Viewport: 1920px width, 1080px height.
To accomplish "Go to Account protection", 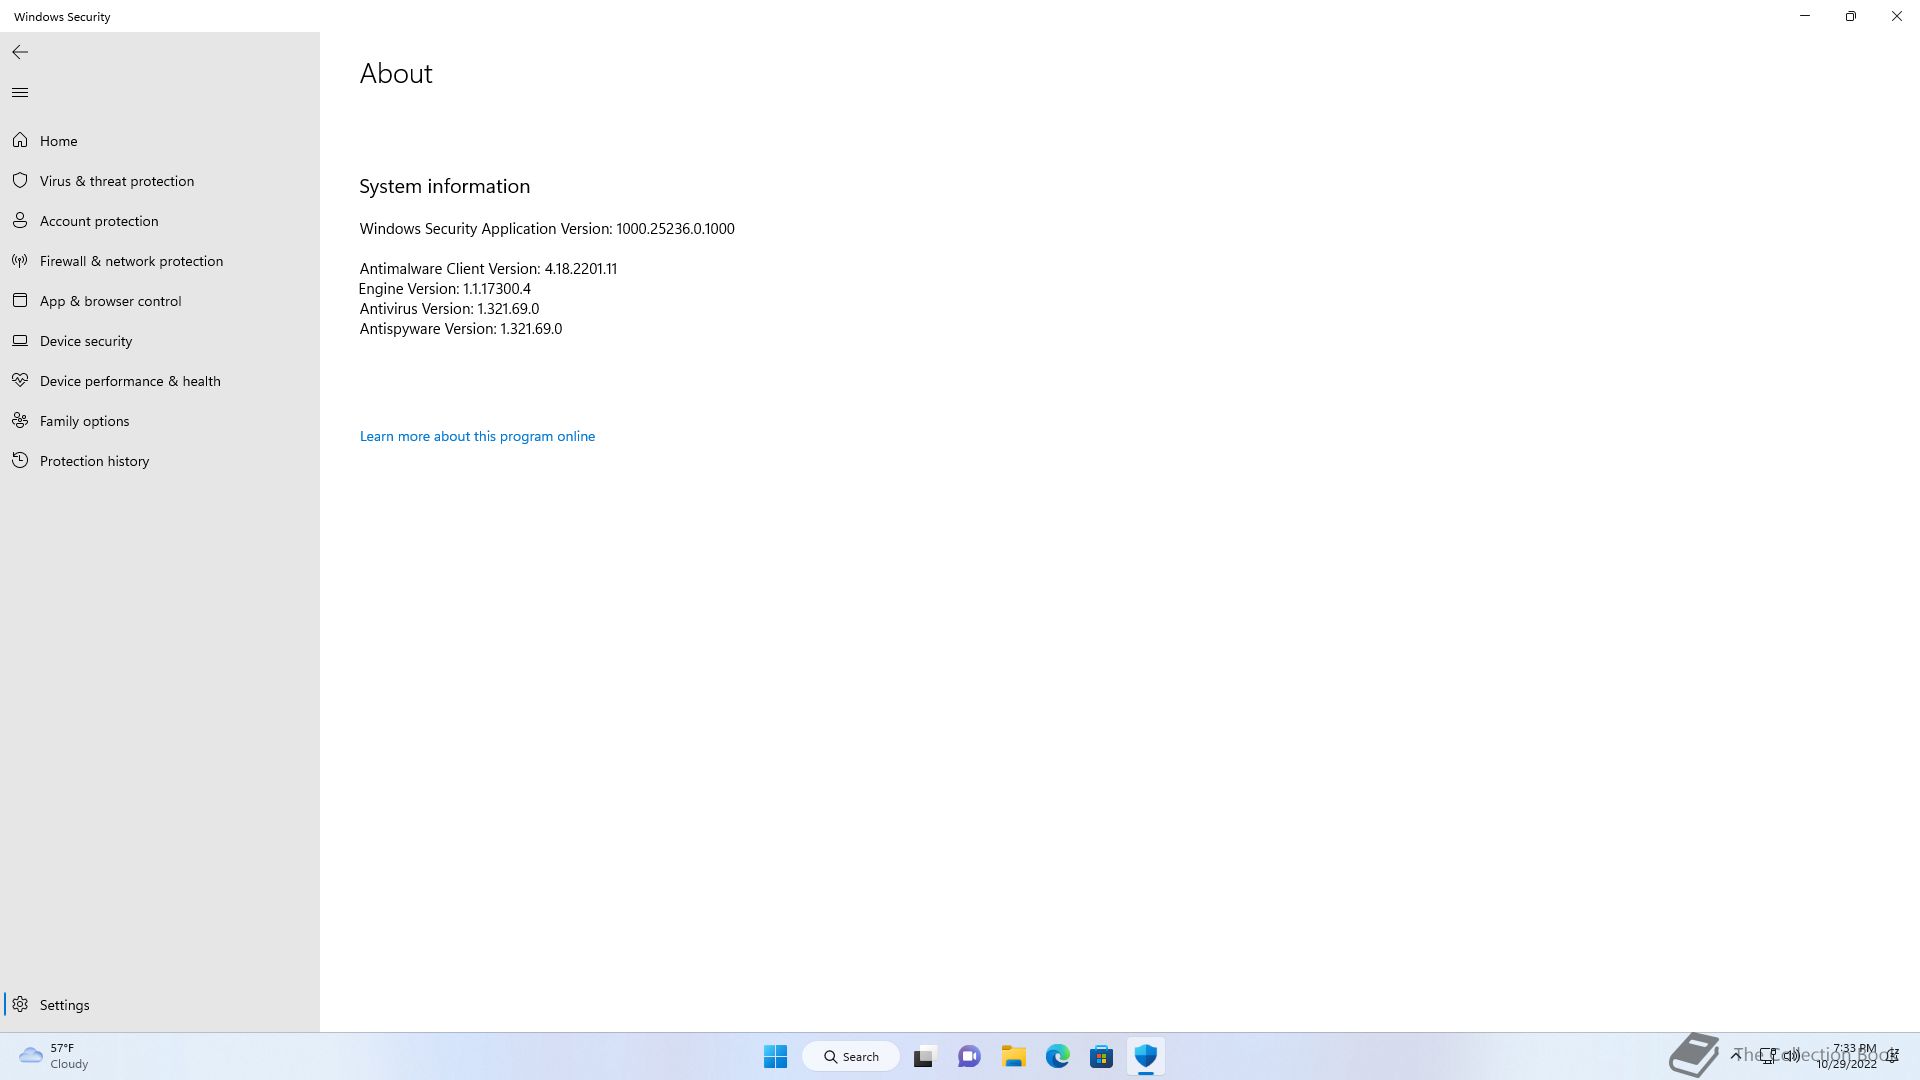I will [160, 221].
